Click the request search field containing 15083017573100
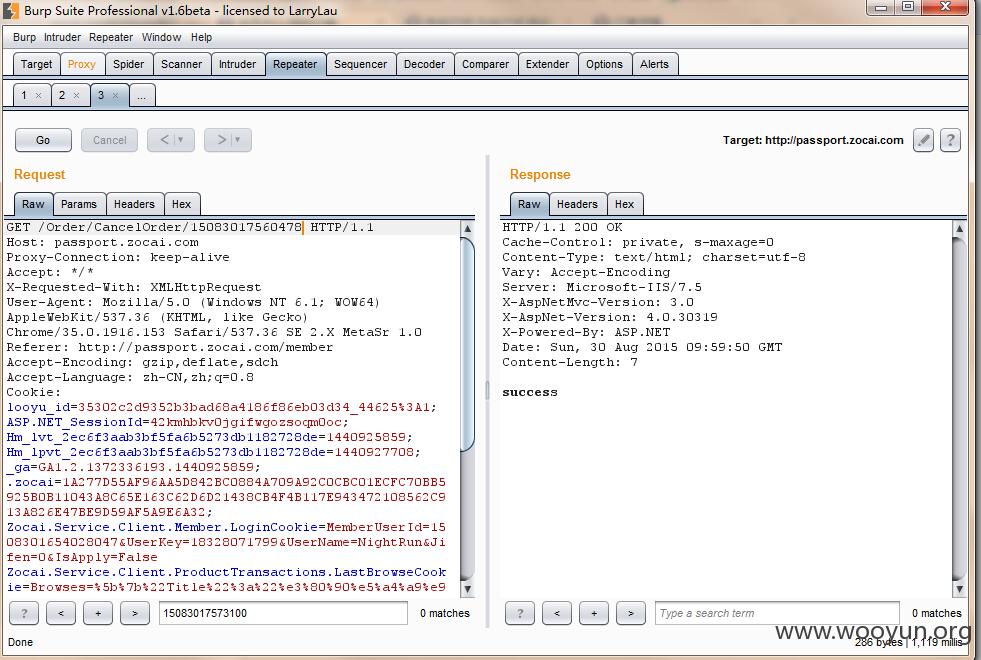The image size is (981, 660). pos(283,613)
